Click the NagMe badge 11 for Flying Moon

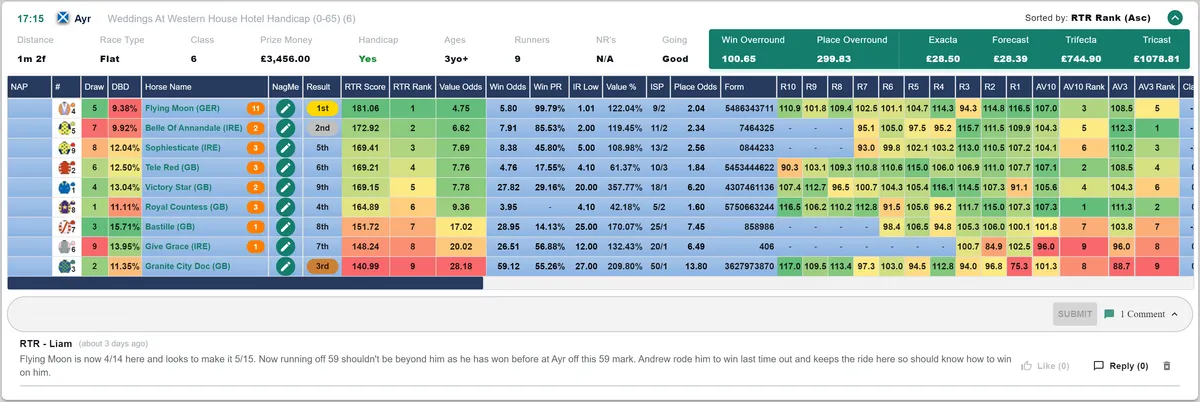click(255, 108)
